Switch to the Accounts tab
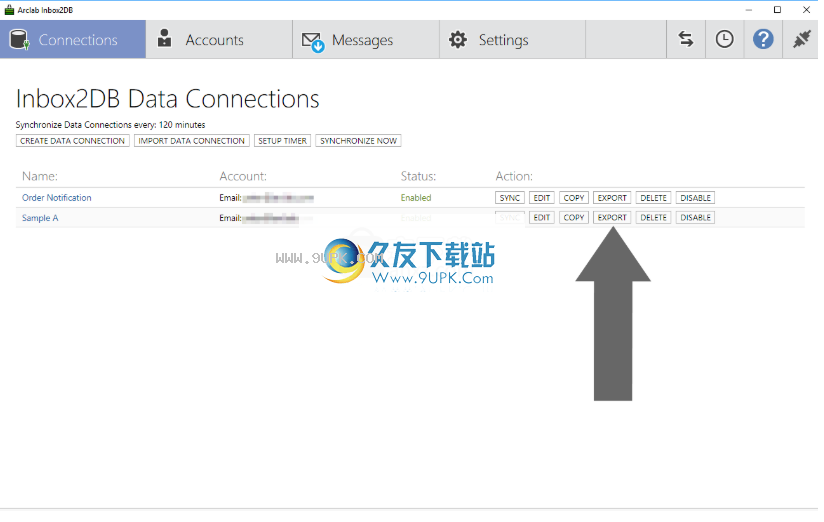This screenshot has height=522, width=824. [219, 39]
